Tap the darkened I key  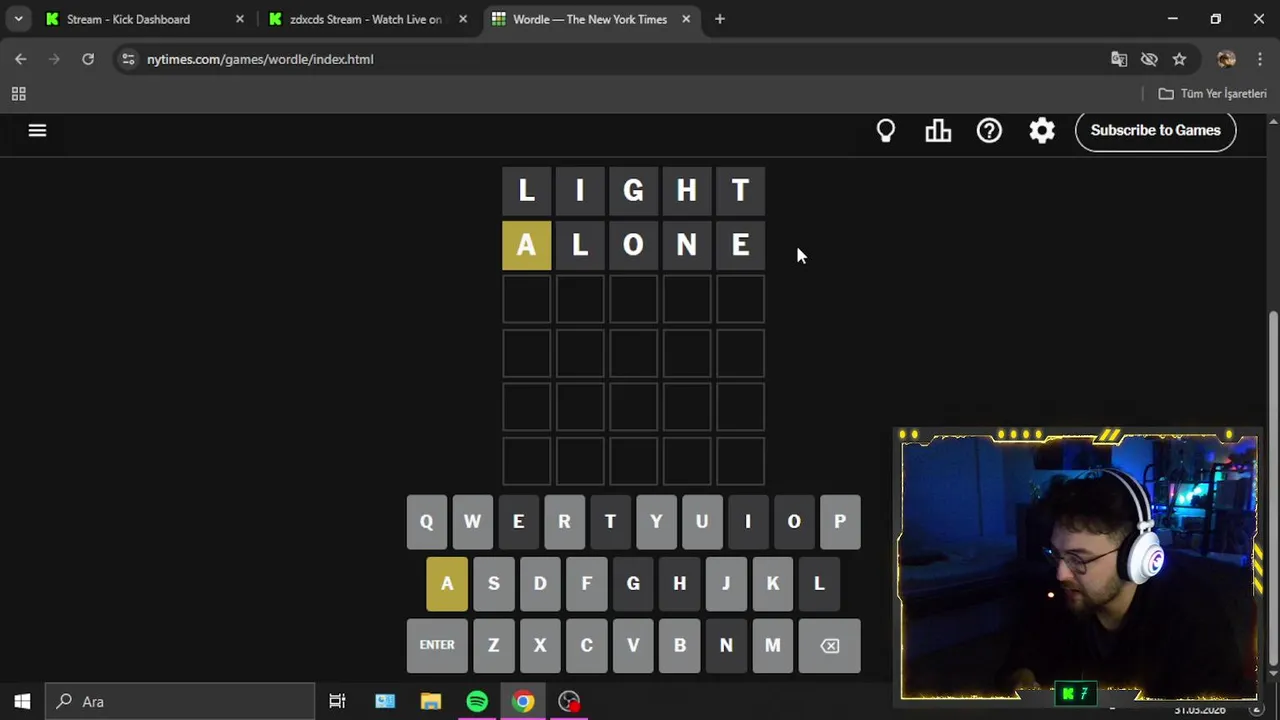coord(748,521)
